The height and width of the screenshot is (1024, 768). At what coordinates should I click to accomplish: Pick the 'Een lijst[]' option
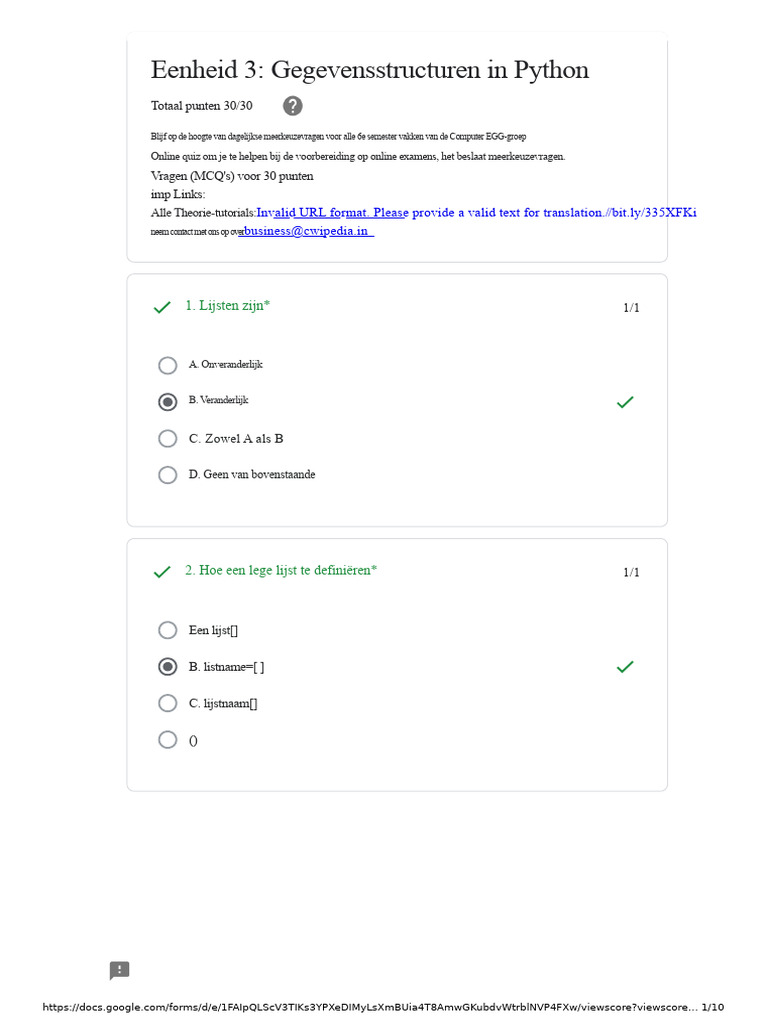point(168,630)
